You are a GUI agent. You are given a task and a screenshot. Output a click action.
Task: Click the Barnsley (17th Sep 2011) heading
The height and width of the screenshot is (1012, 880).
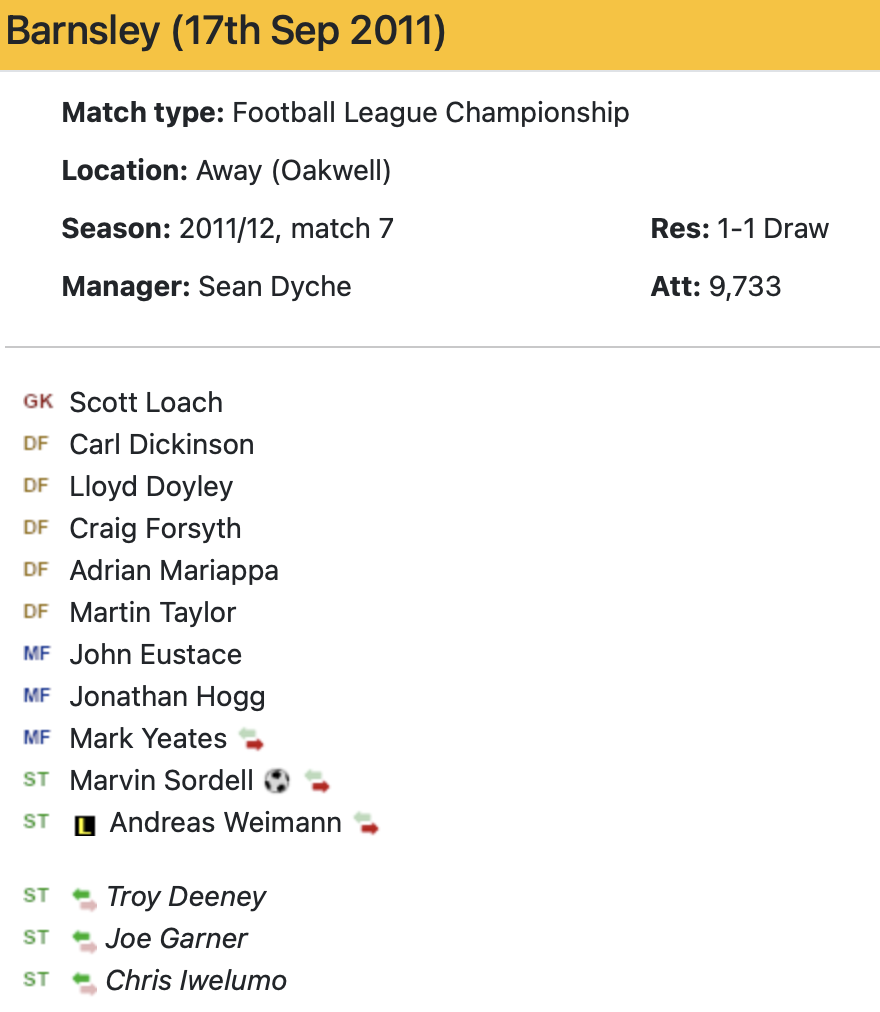point(226,33)
